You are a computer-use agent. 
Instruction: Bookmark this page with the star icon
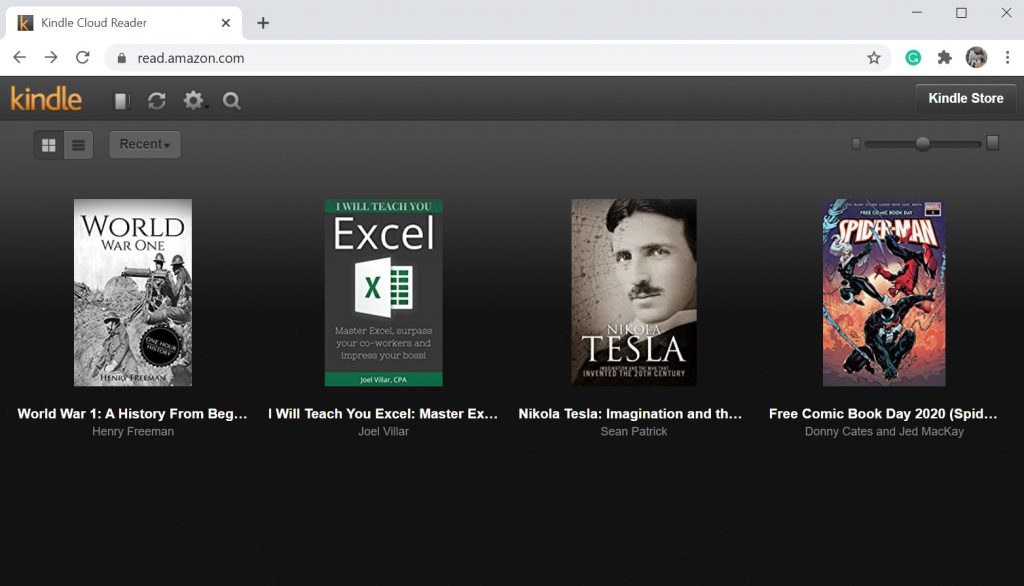pos(874,58)
